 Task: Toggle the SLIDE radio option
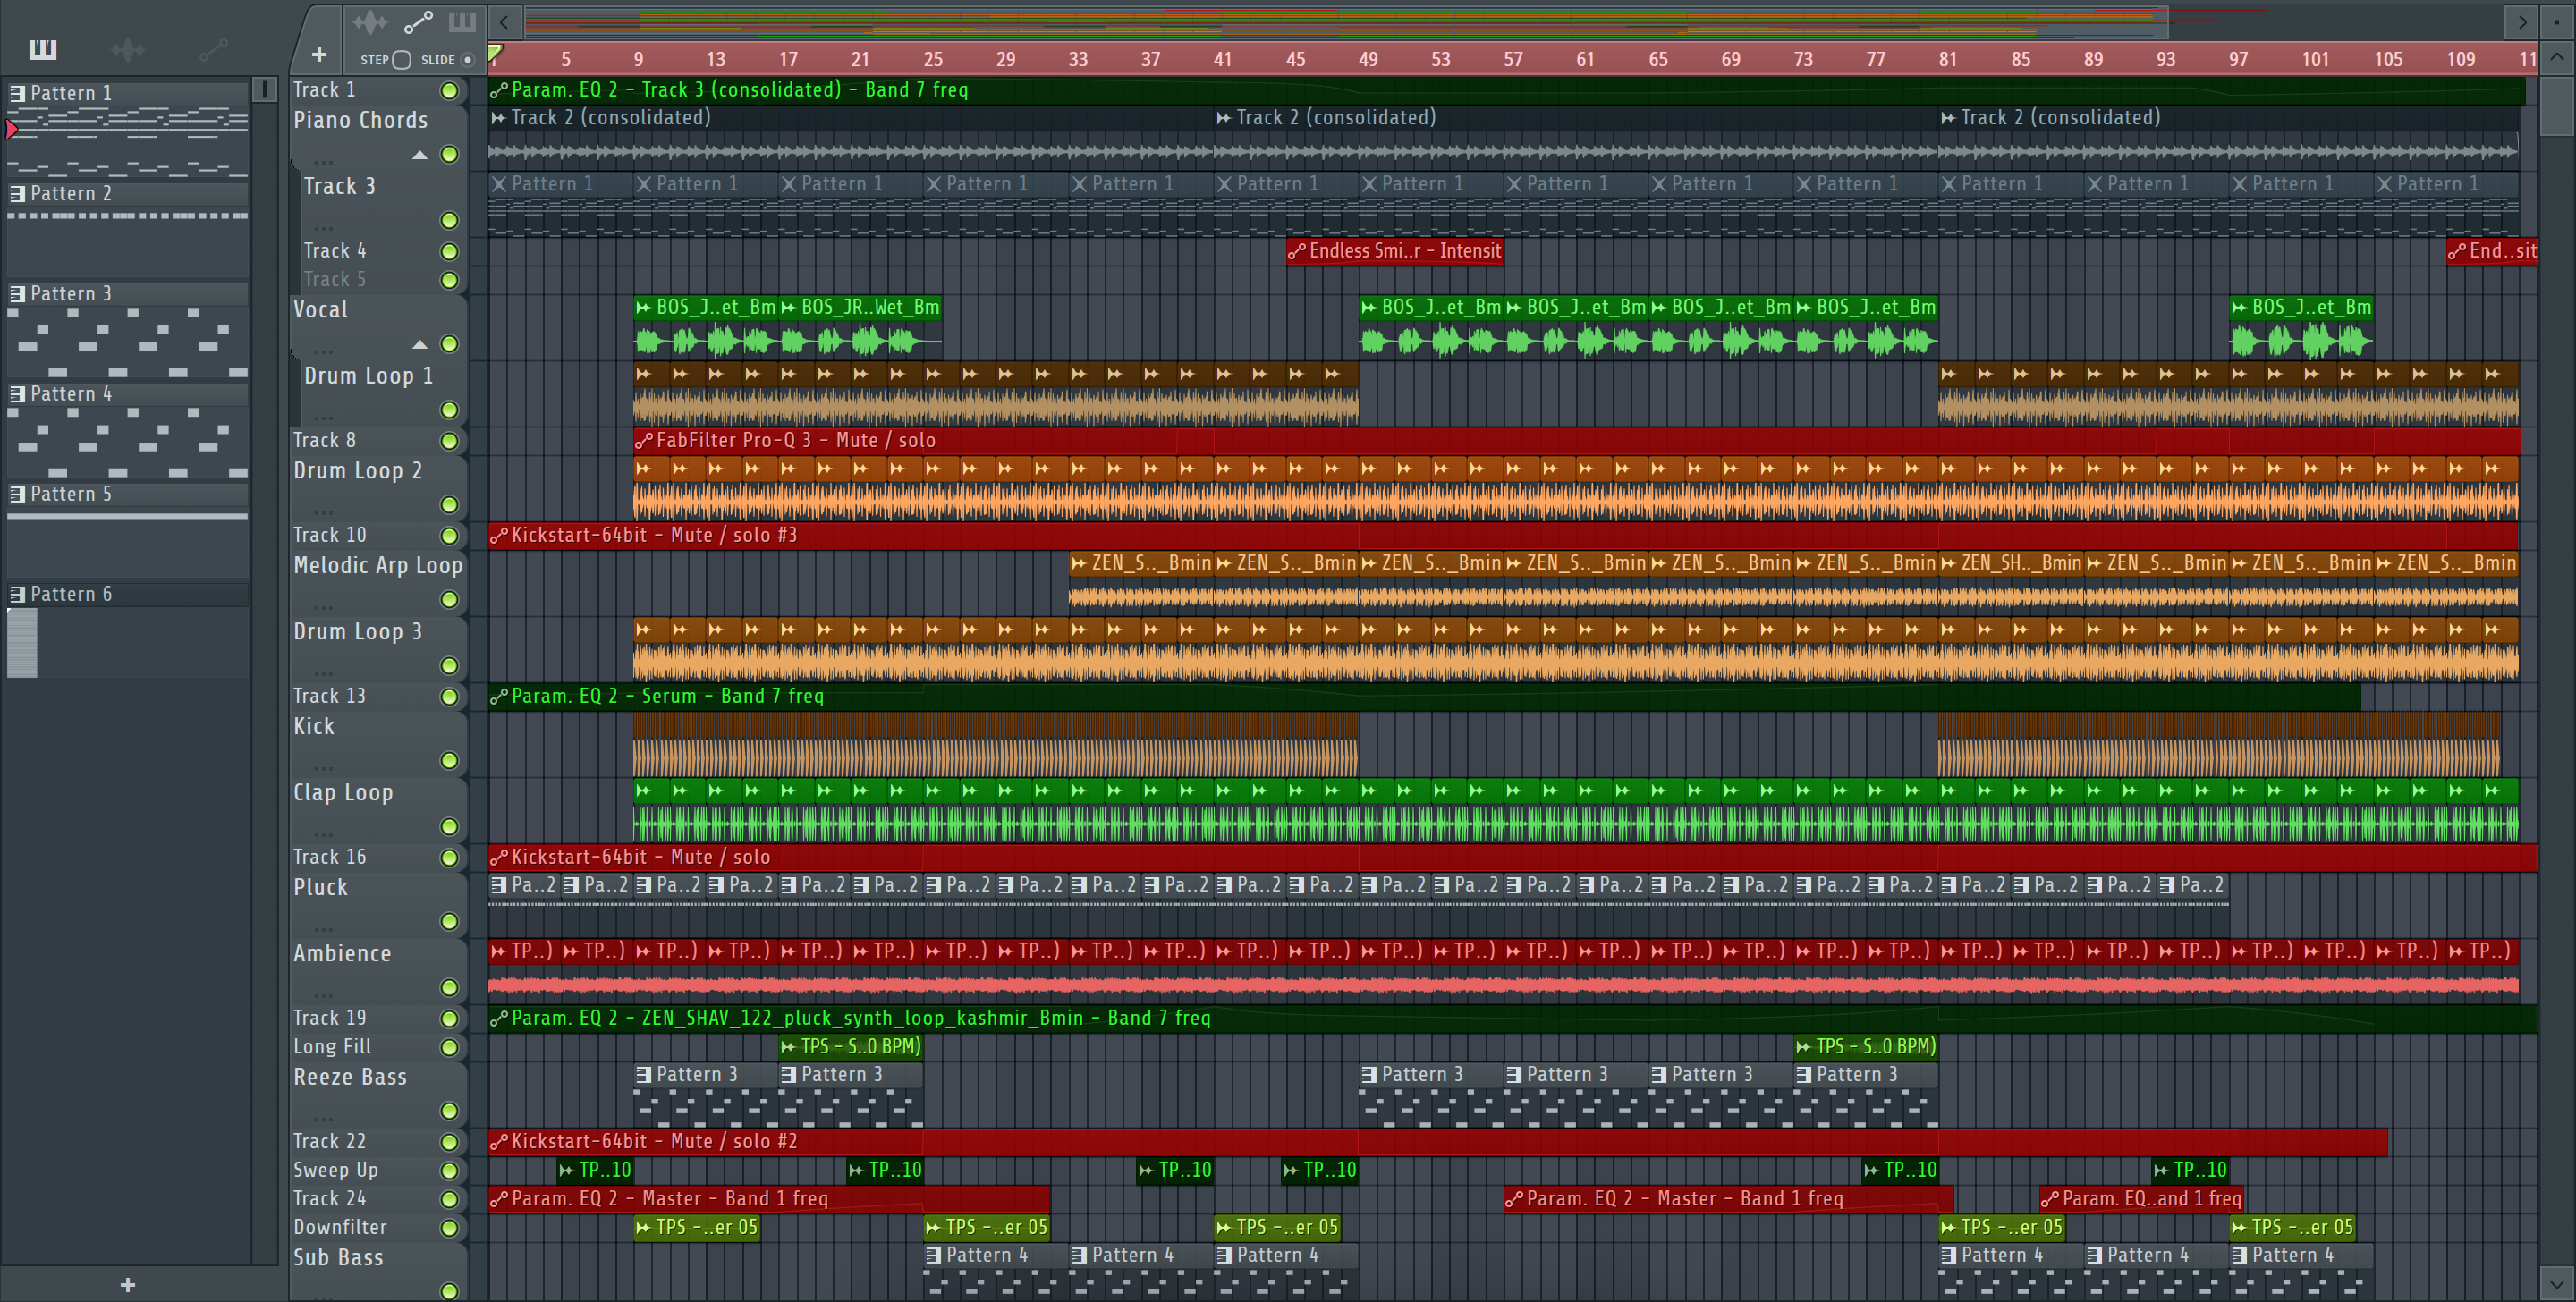click(467, 60)
